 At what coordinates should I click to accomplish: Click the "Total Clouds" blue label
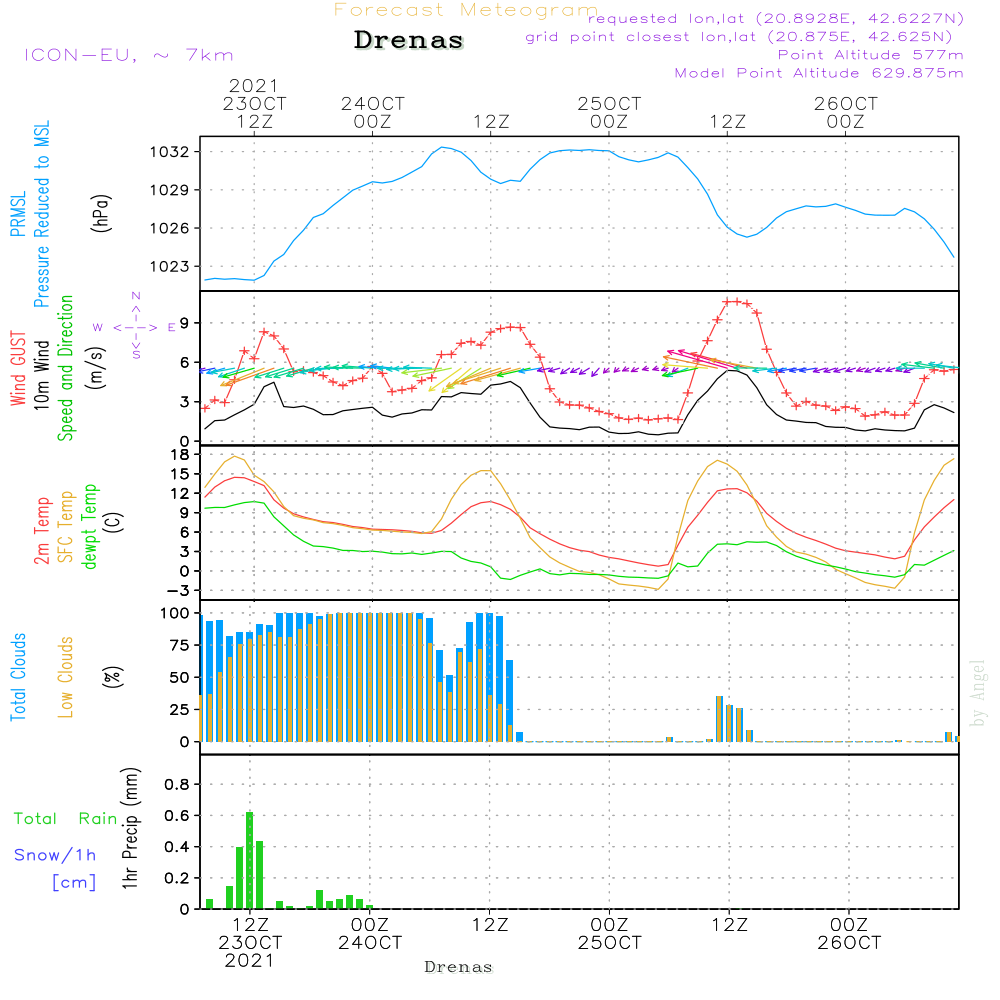(18, 677)
